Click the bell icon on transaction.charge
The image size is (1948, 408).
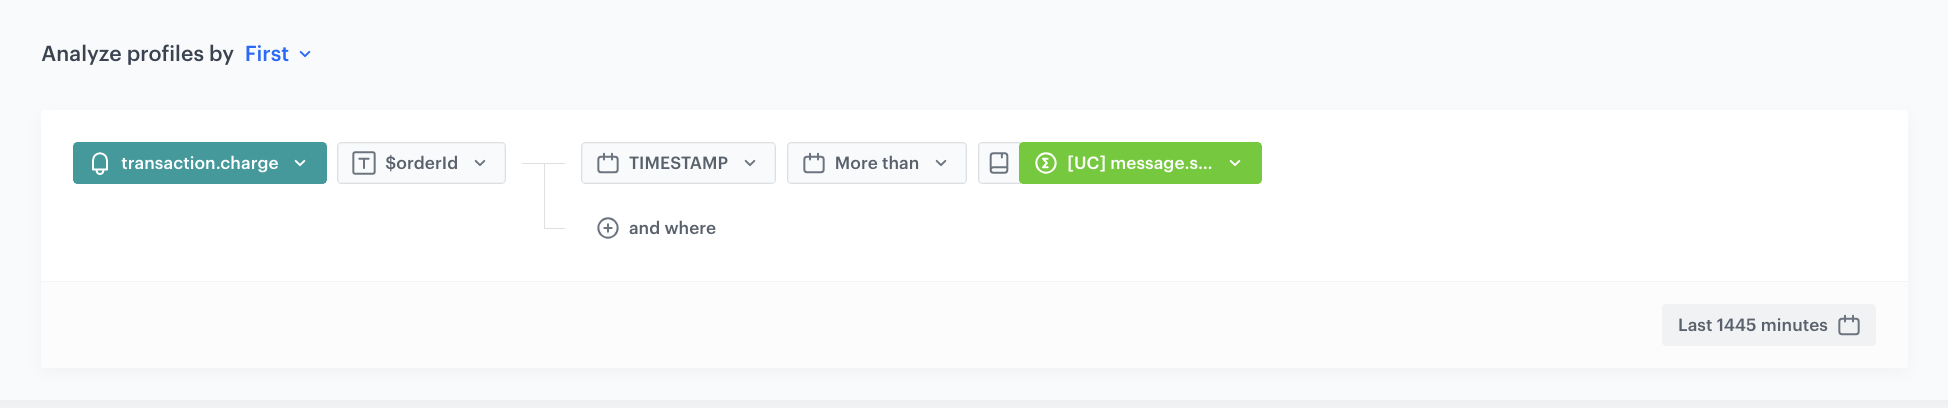(100, 163)
